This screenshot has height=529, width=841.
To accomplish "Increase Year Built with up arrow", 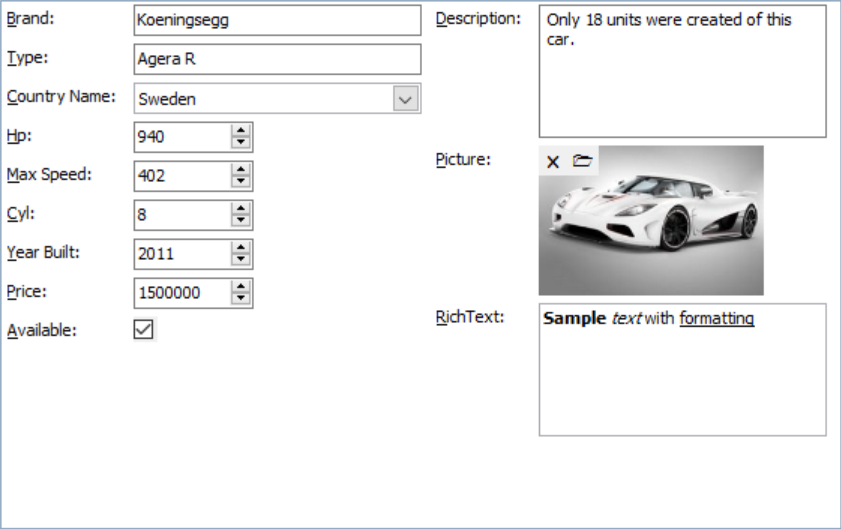I will [x=241, y=247].
